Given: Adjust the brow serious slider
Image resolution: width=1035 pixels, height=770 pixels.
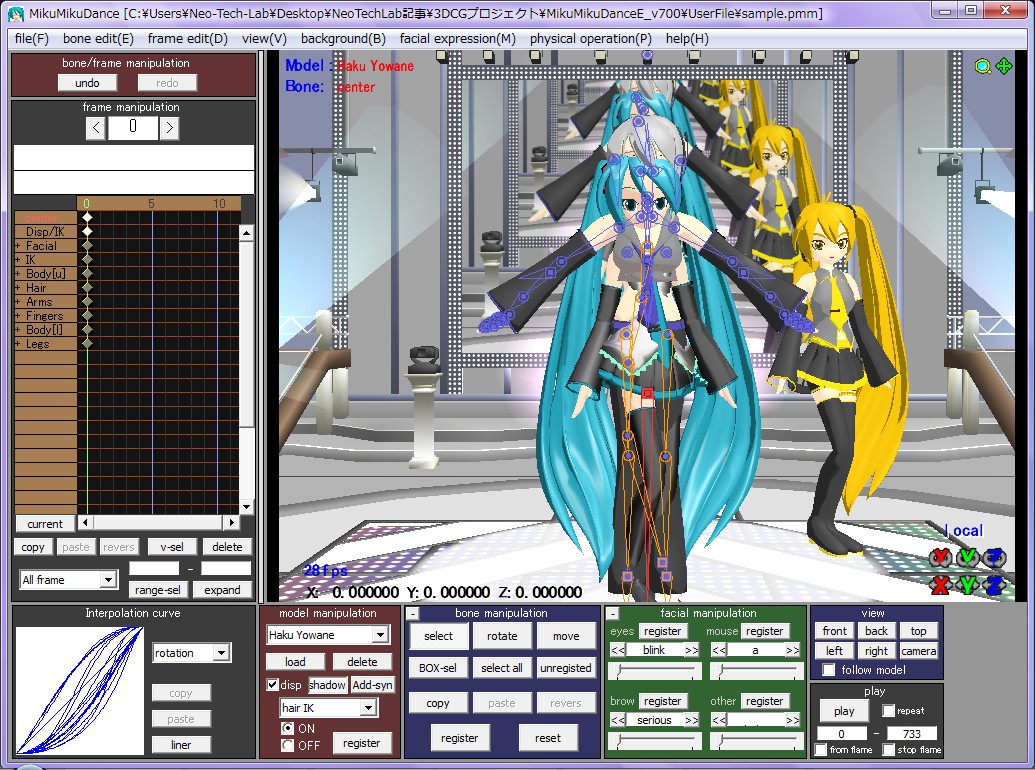Looking at the screenshot, I should tap(655, 741).
